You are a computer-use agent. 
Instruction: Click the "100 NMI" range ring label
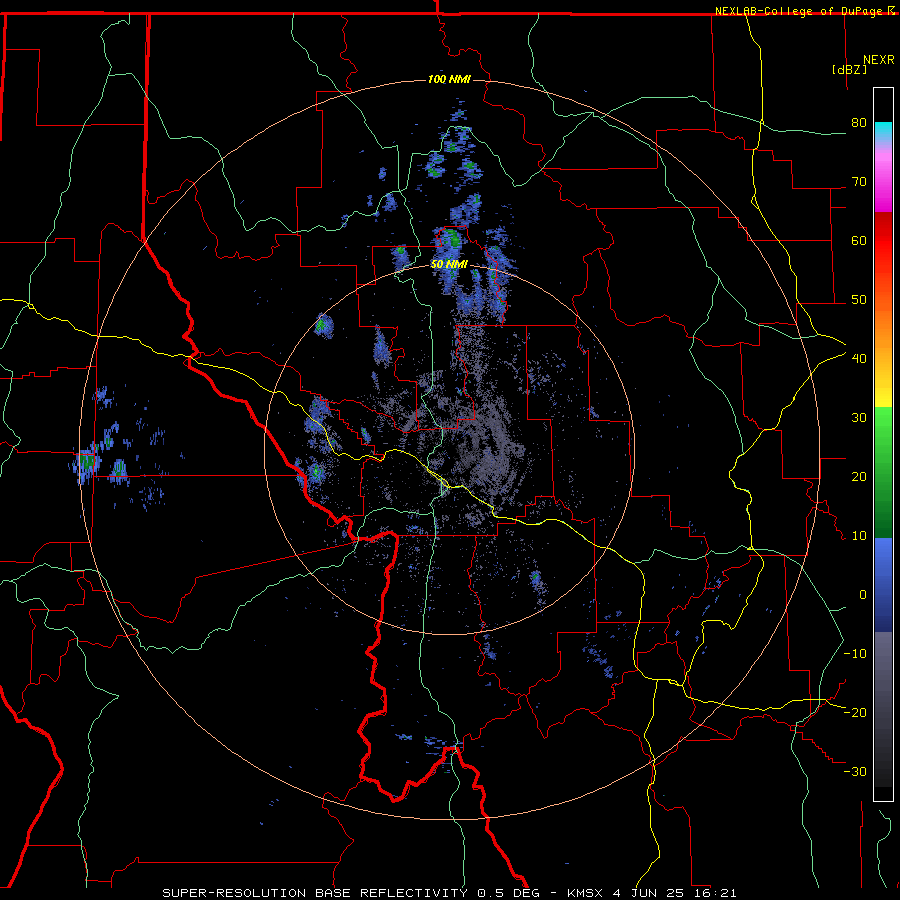[x=449, y=79]
